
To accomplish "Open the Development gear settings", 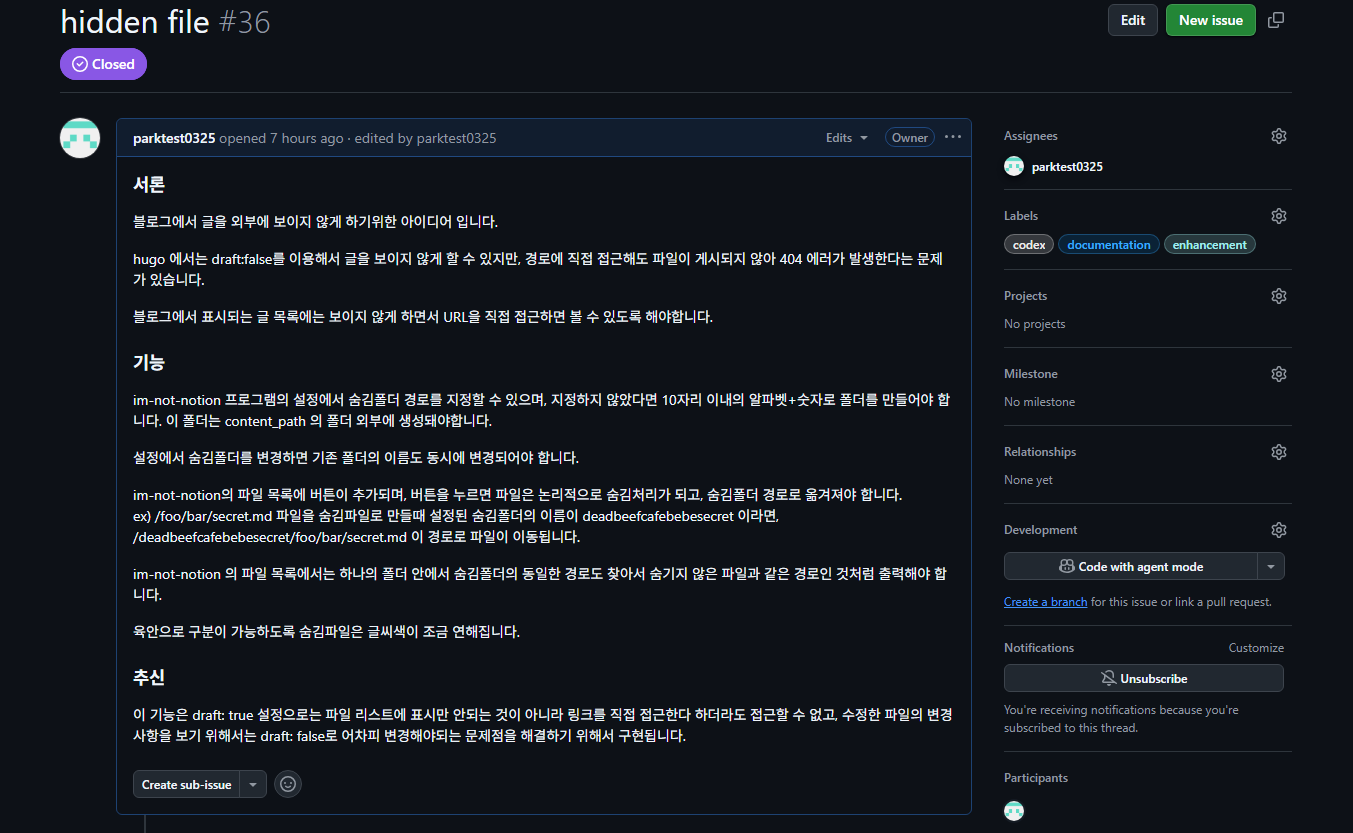I will (1278, 530).
